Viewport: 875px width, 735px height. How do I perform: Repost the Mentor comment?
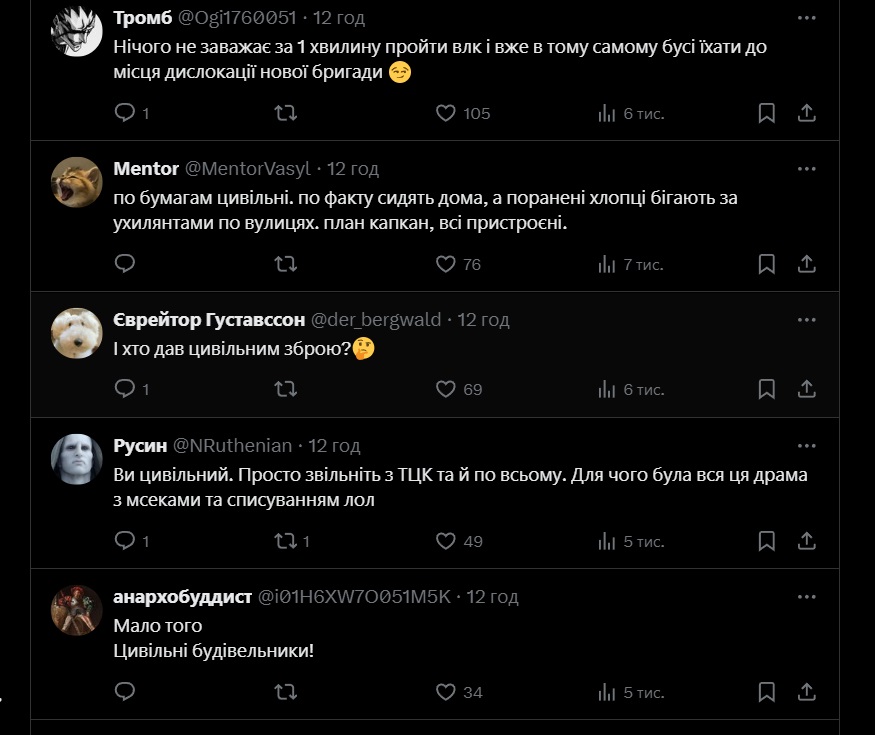pyautogui.click(x=285, y=264)
